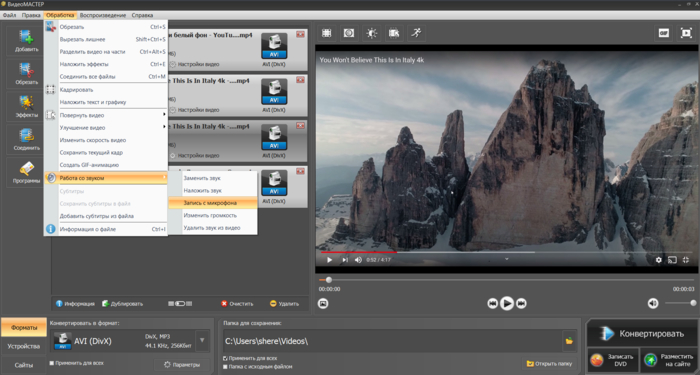Switch to the Устройства tab

coord(23,346)
